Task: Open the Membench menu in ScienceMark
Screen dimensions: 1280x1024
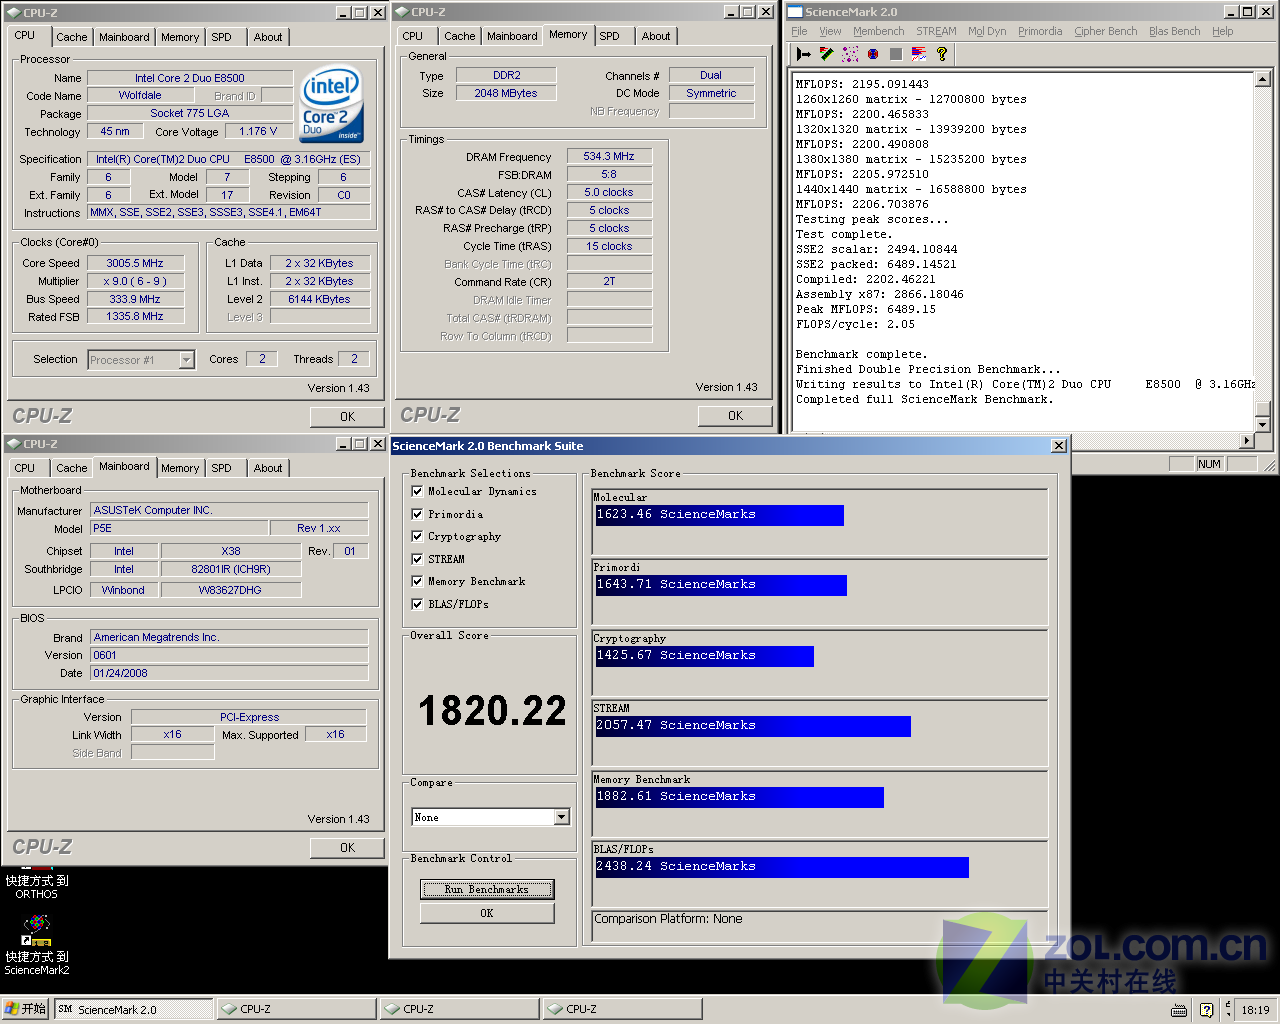Action: 878,31
